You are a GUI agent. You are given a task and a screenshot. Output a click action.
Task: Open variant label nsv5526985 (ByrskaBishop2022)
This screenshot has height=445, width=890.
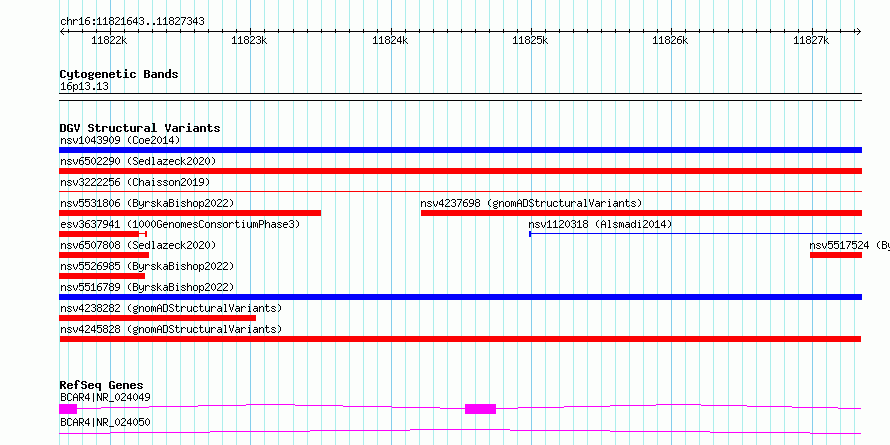click(x=147, y=266)
